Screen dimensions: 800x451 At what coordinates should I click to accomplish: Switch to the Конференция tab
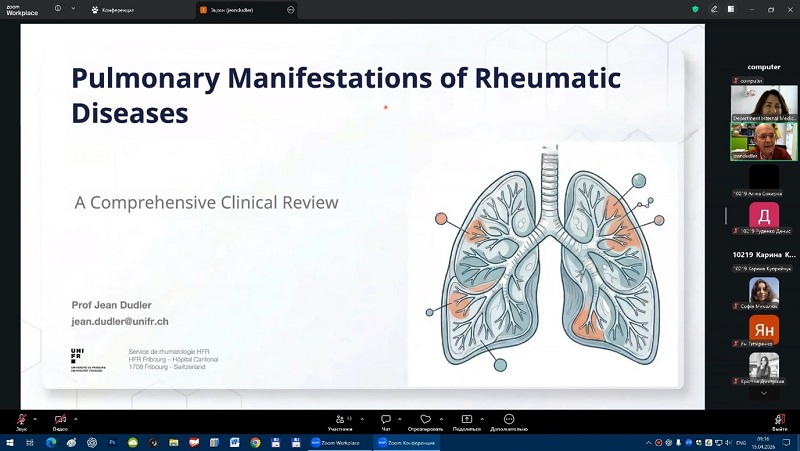tap(113, 9)
